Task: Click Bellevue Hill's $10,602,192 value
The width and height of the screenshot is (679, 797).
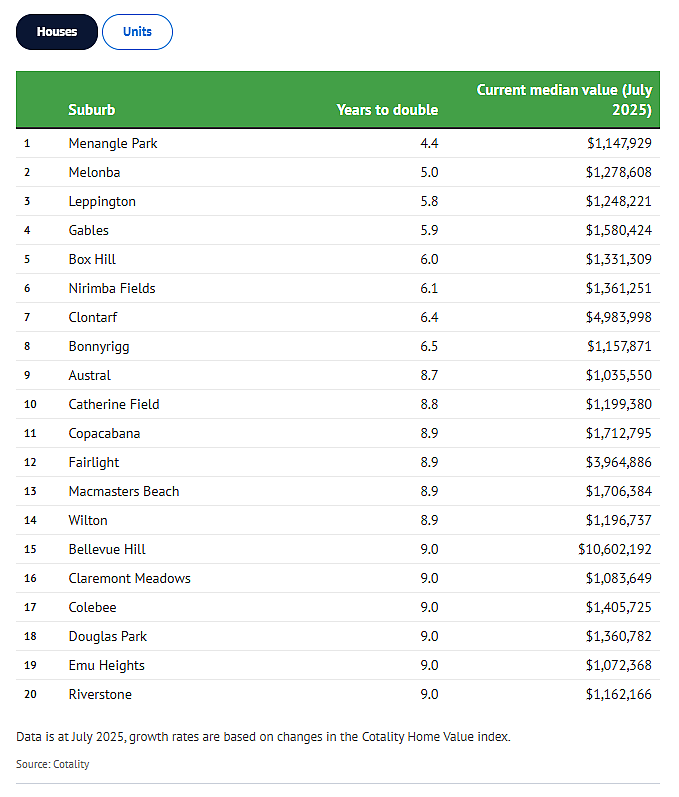Action: click(615, 549)
